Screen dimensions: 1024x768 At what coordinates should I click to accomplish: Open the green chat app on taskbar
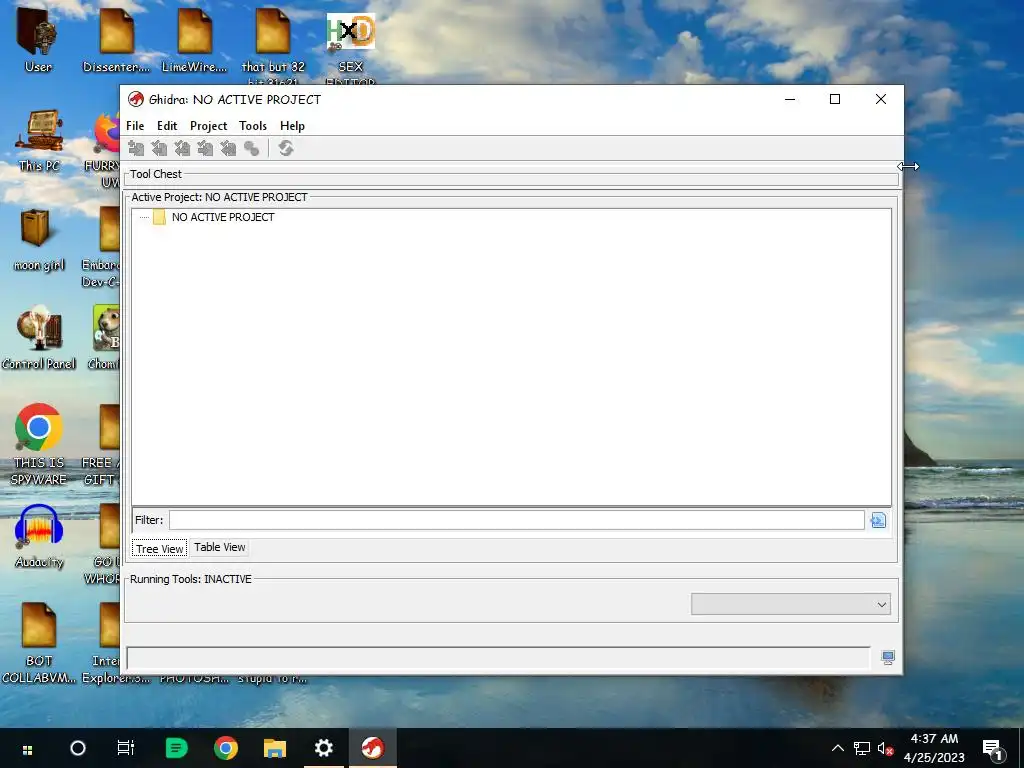tap(176, 748)
